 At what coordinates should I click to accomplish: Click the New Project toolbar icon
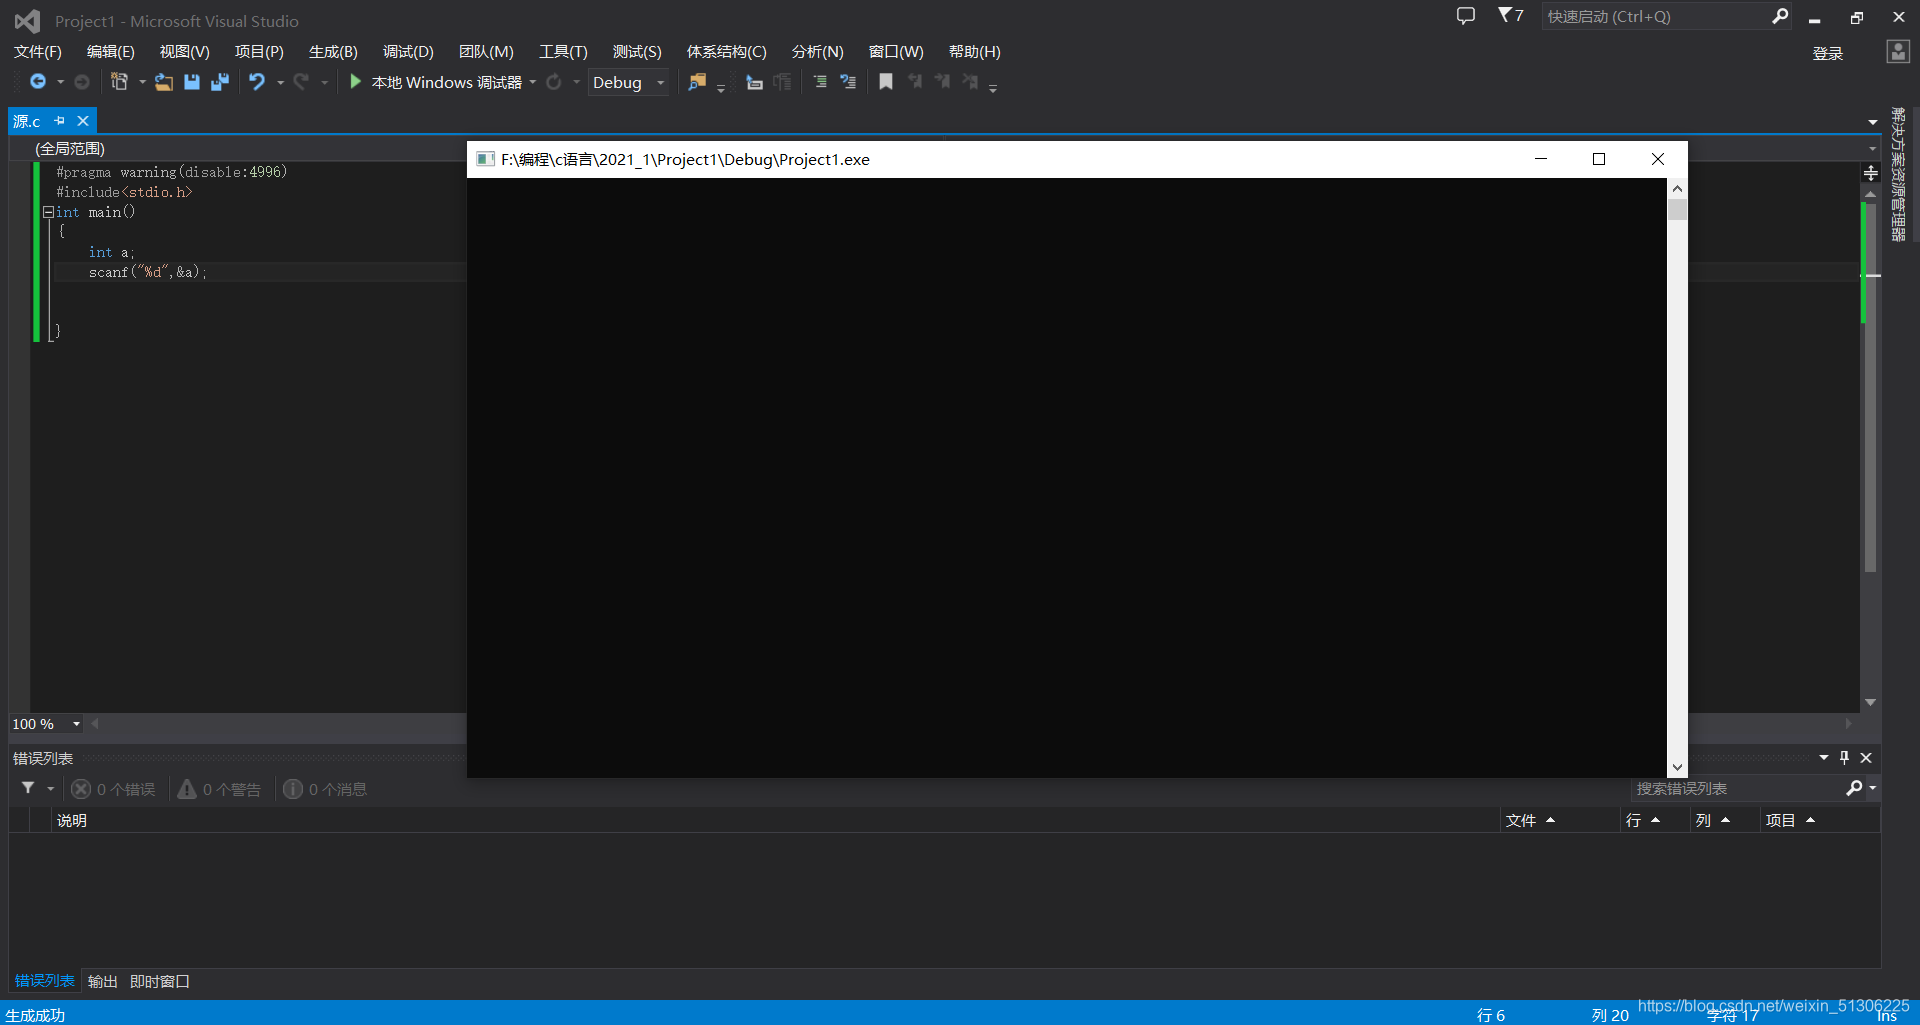(x=119, y=82)
